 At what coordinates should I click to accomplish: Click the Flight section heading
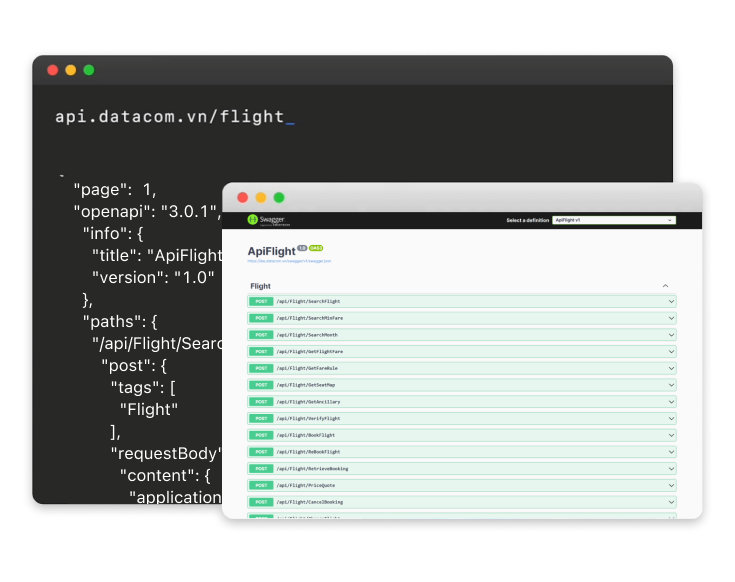click(260, 286)
